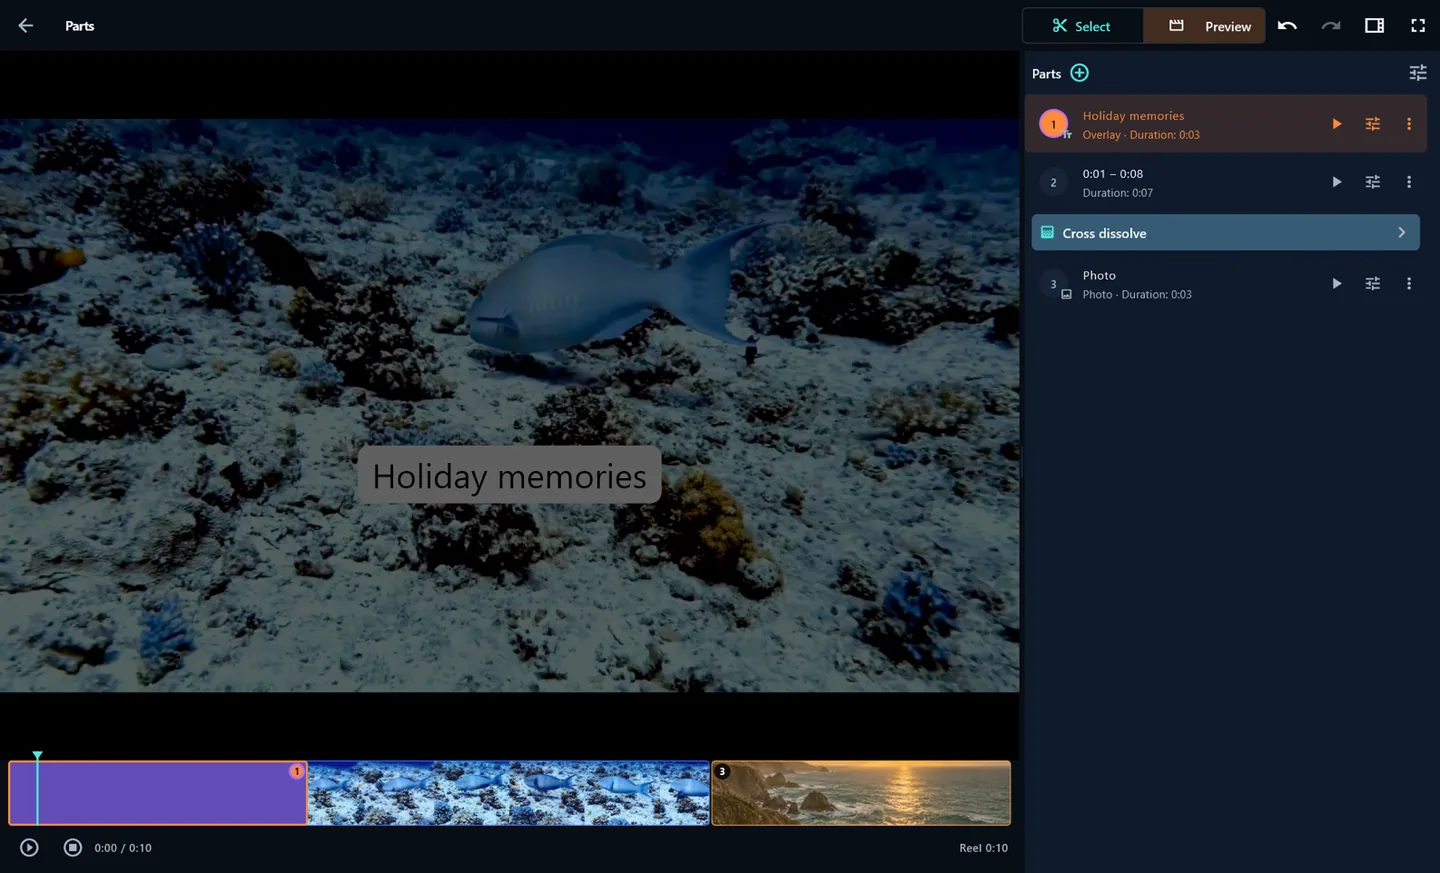Play the Holiday memories part
Screen dimensions: 1440x873
point(1336,124)
